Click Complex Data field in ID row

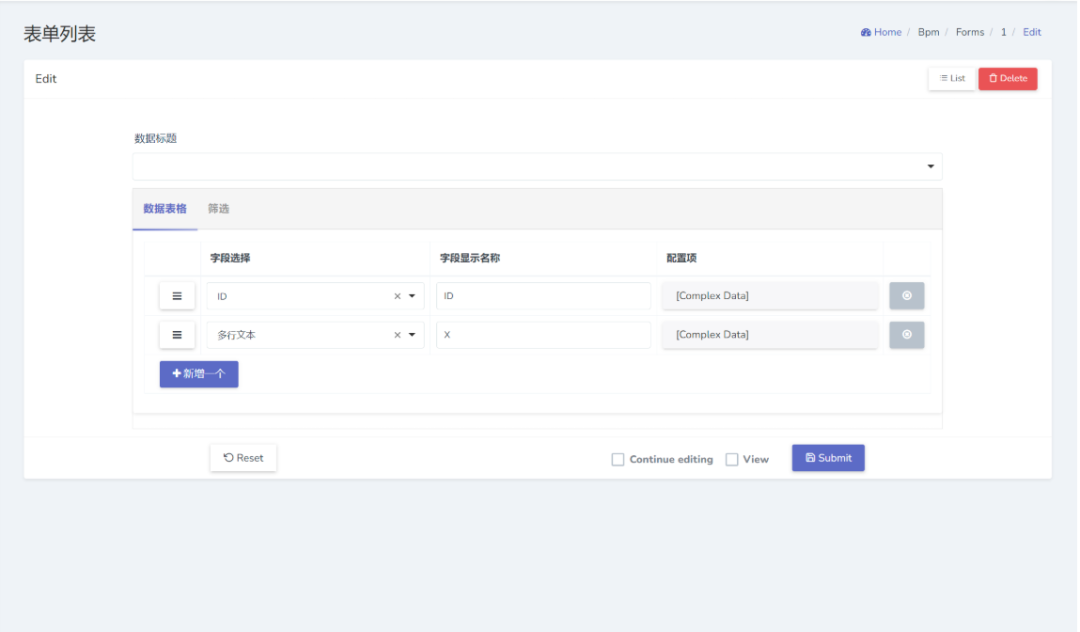(x=770, y=295)
